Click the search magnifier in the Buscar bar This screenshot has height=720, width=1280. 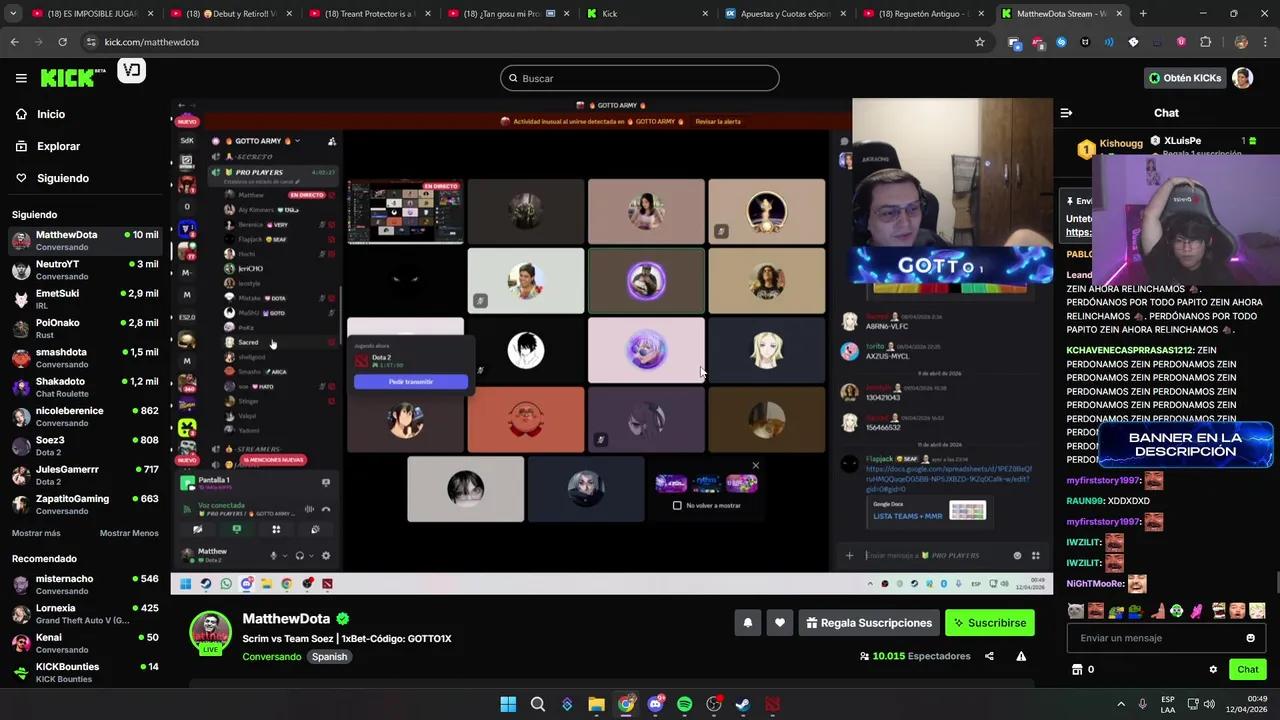(x=513, y=78)
